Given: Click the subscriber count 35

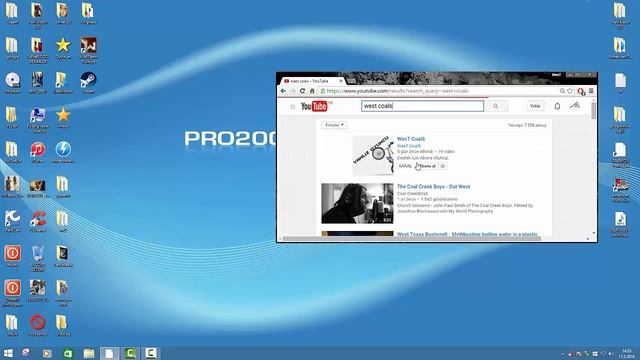Looking at the screenshot, I should [x=442, y=166].
